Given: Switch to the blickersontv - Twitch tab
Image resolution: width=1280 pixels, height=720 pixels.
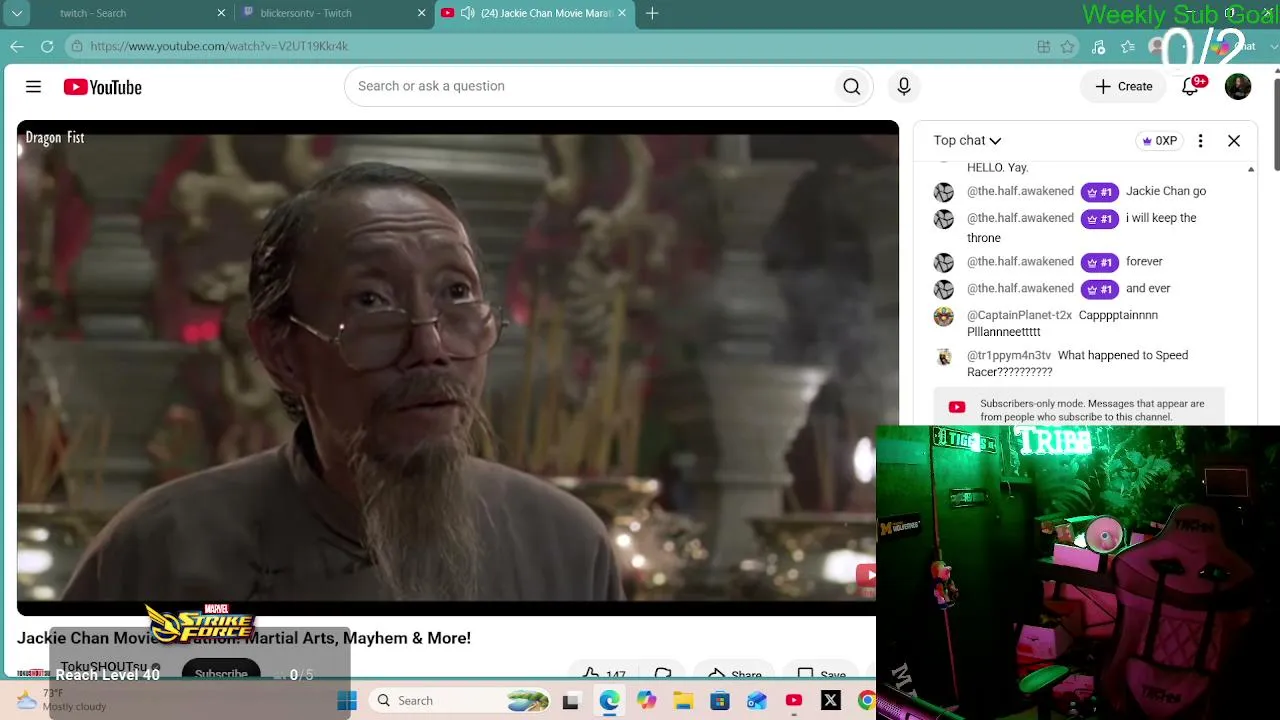Looking at the screenshot, I should click(305, 13).
